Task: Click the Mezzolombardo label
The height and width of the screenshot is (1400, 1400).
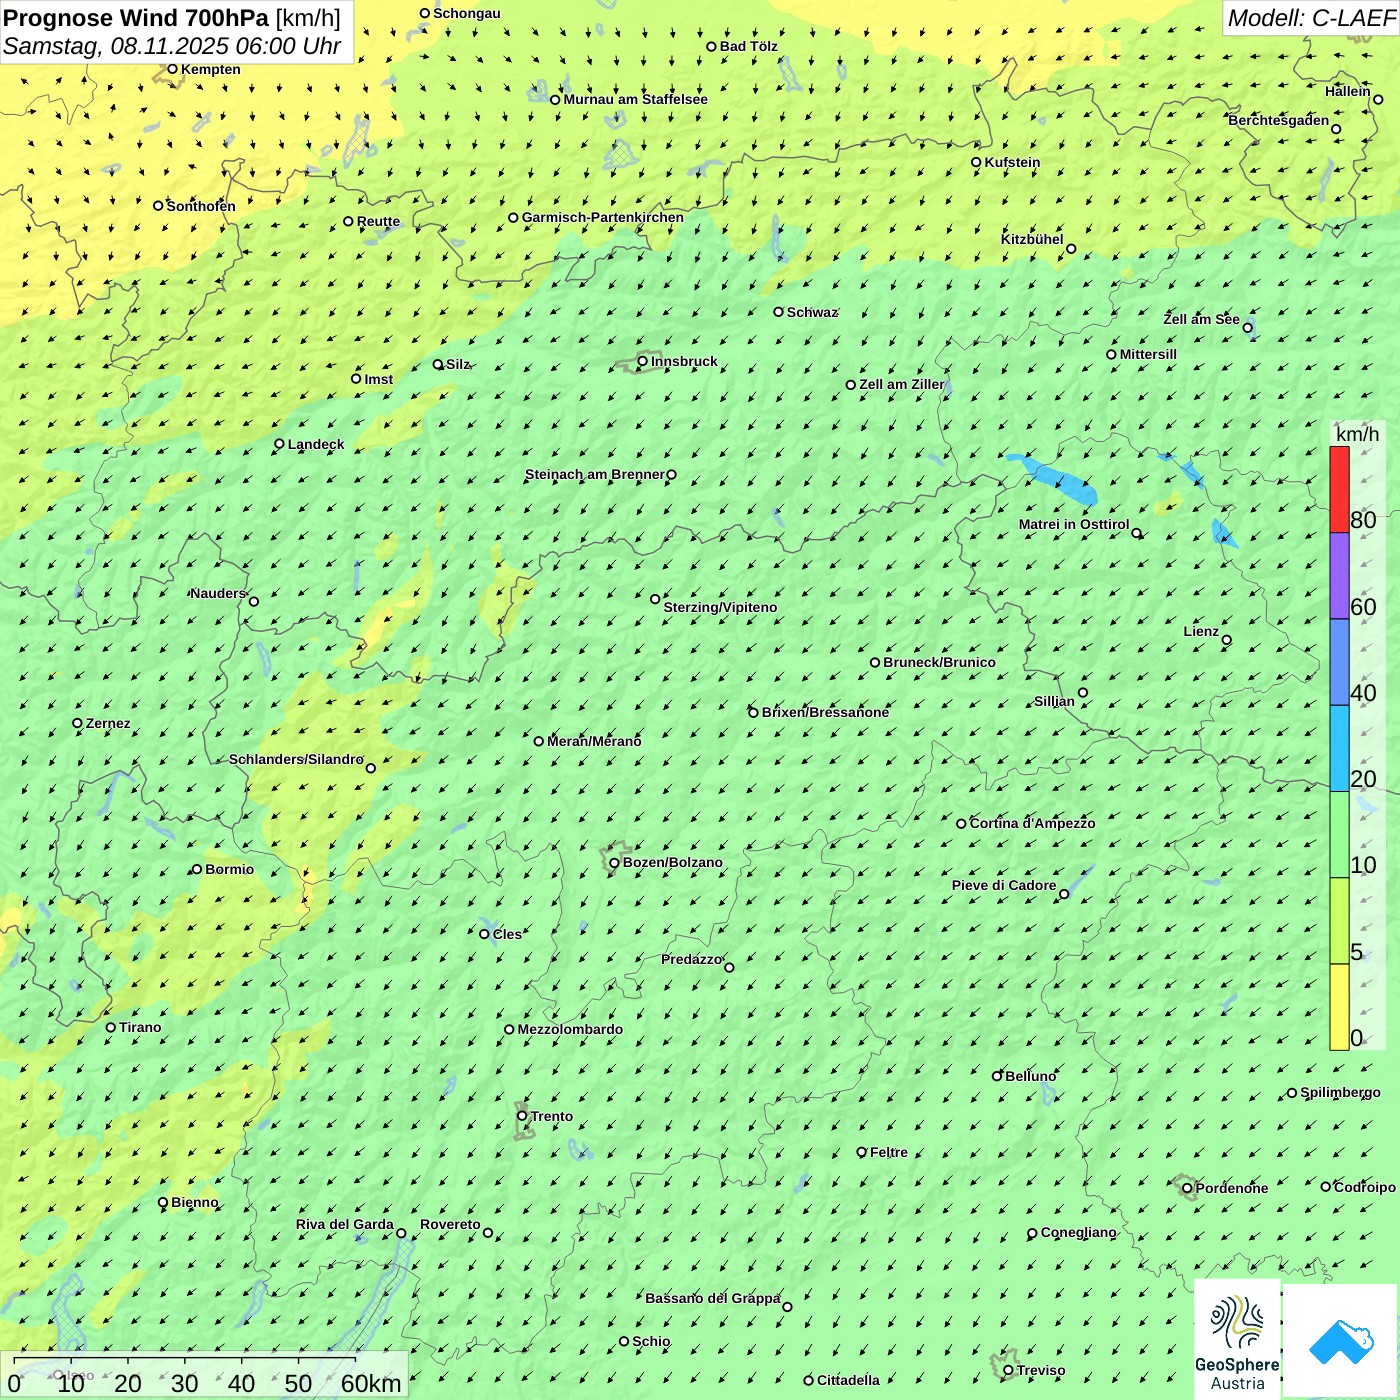Action: (570, 1029)
